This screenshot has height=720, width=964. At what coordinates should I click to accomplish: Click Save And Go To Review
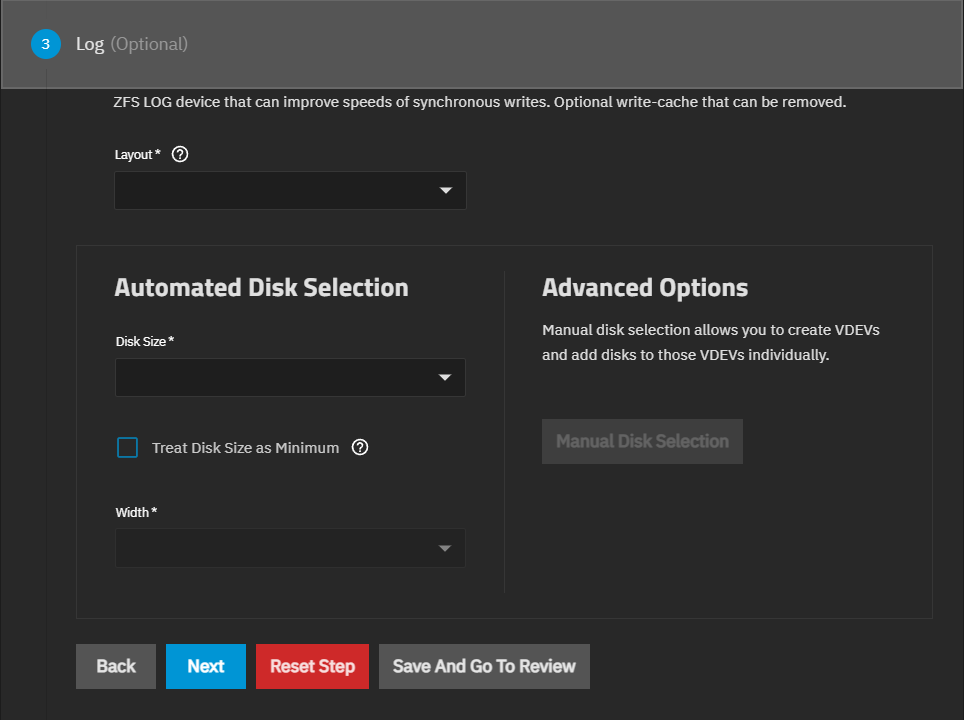tap(484, 666)
